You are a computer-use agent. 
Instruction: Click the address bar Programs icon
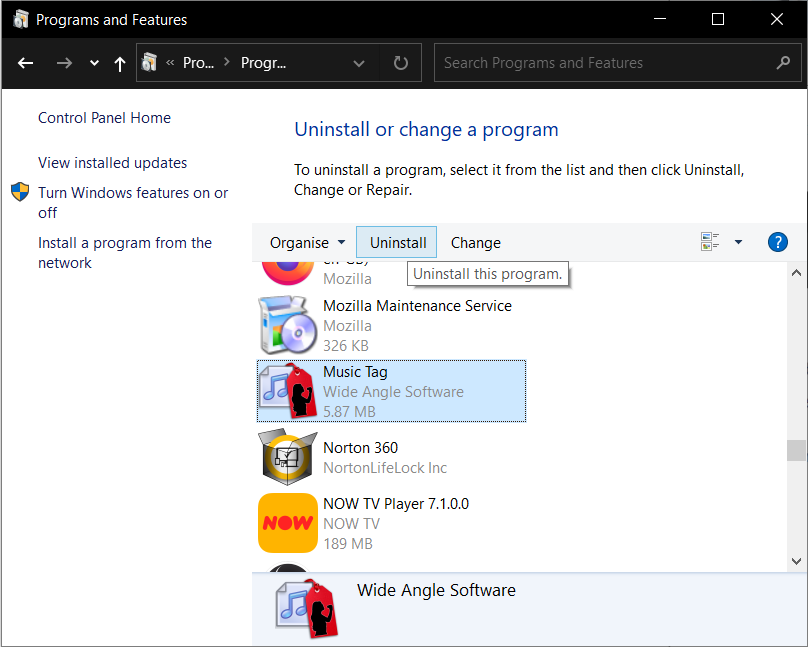click(x=149, y=62)
